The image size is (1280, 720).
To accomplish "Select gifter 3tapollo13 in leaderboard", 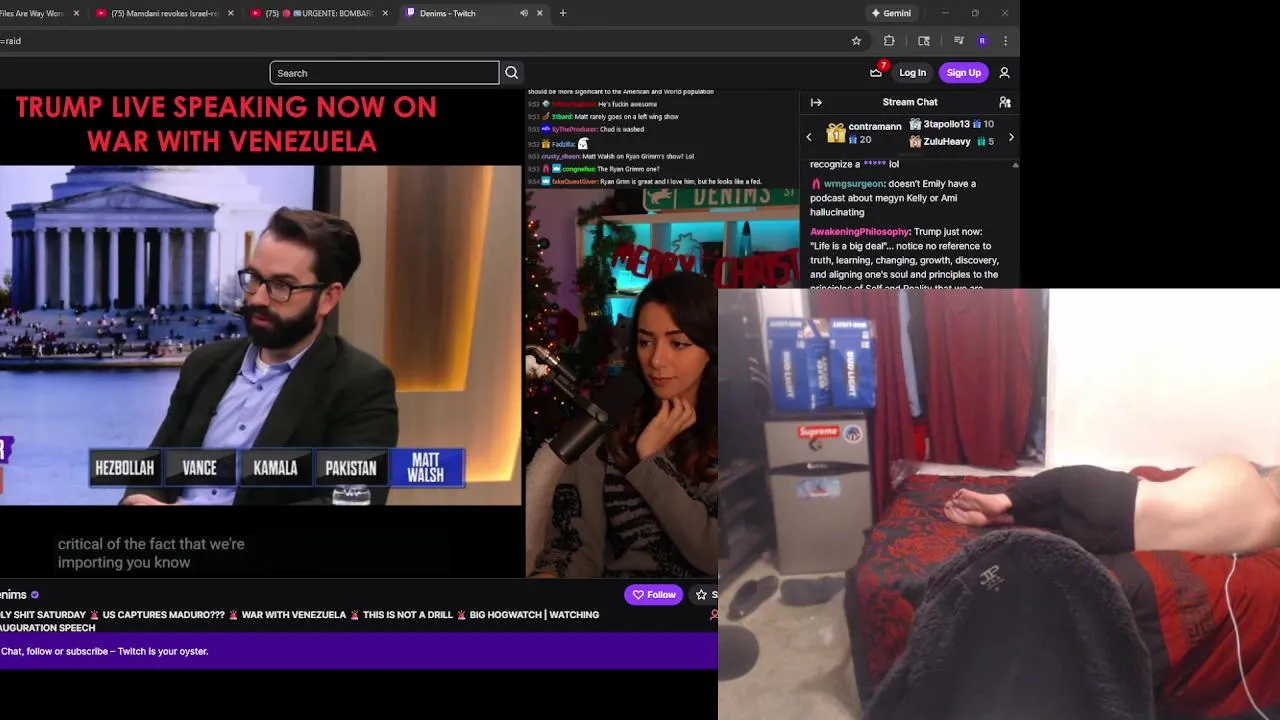I will coord(951,124).
